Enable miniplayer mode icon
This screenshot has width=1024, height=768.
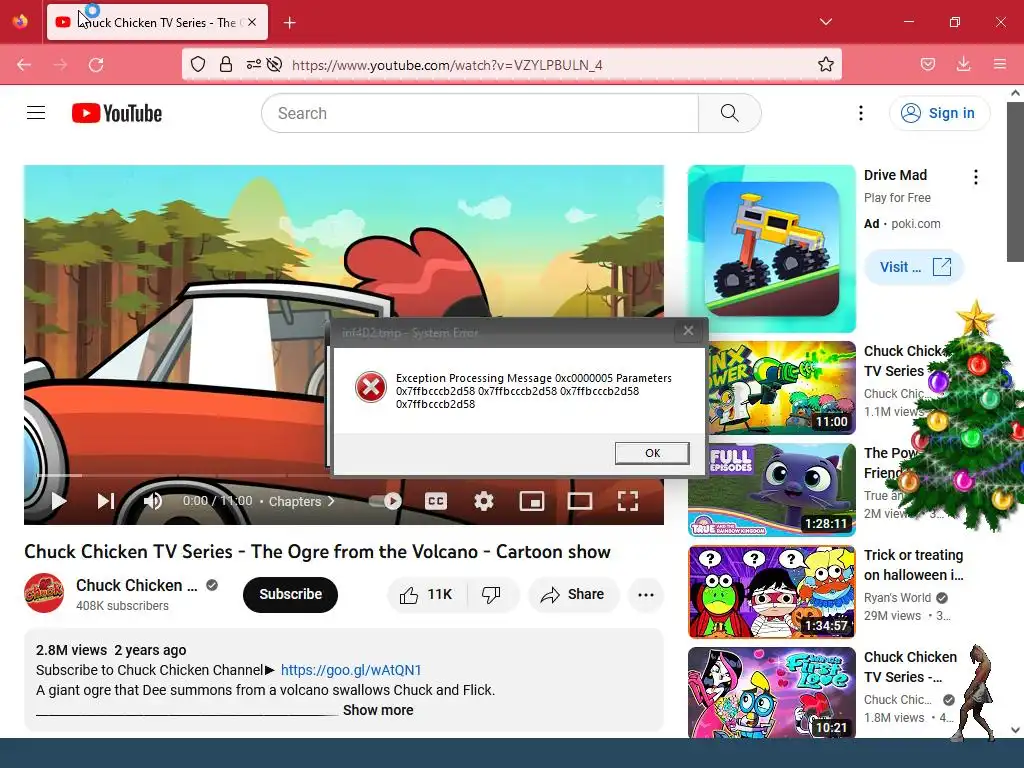(532, 501)
